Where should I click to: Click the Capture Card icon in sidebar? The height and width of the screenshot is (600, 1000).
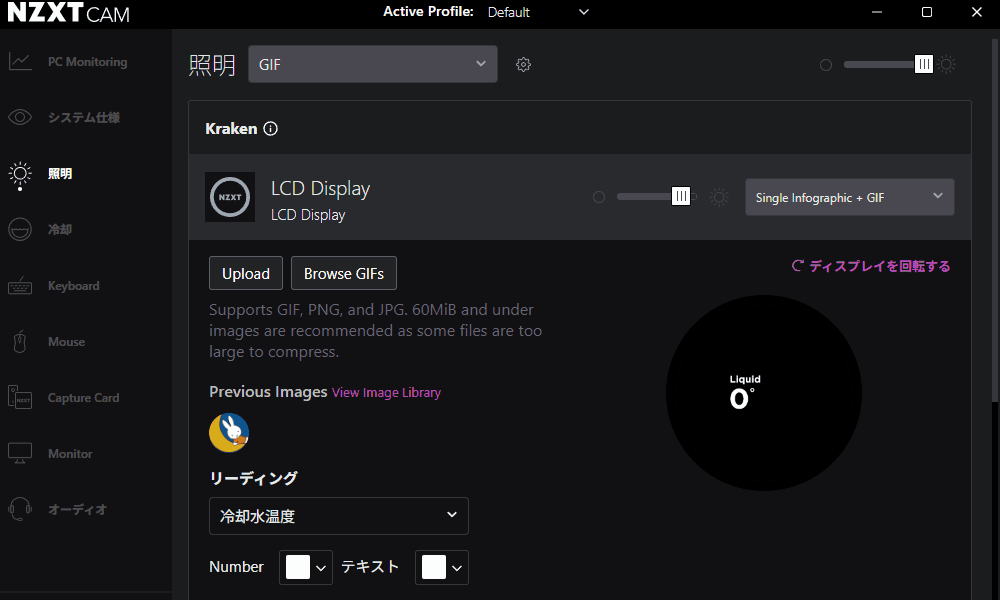tap(20, 397)
